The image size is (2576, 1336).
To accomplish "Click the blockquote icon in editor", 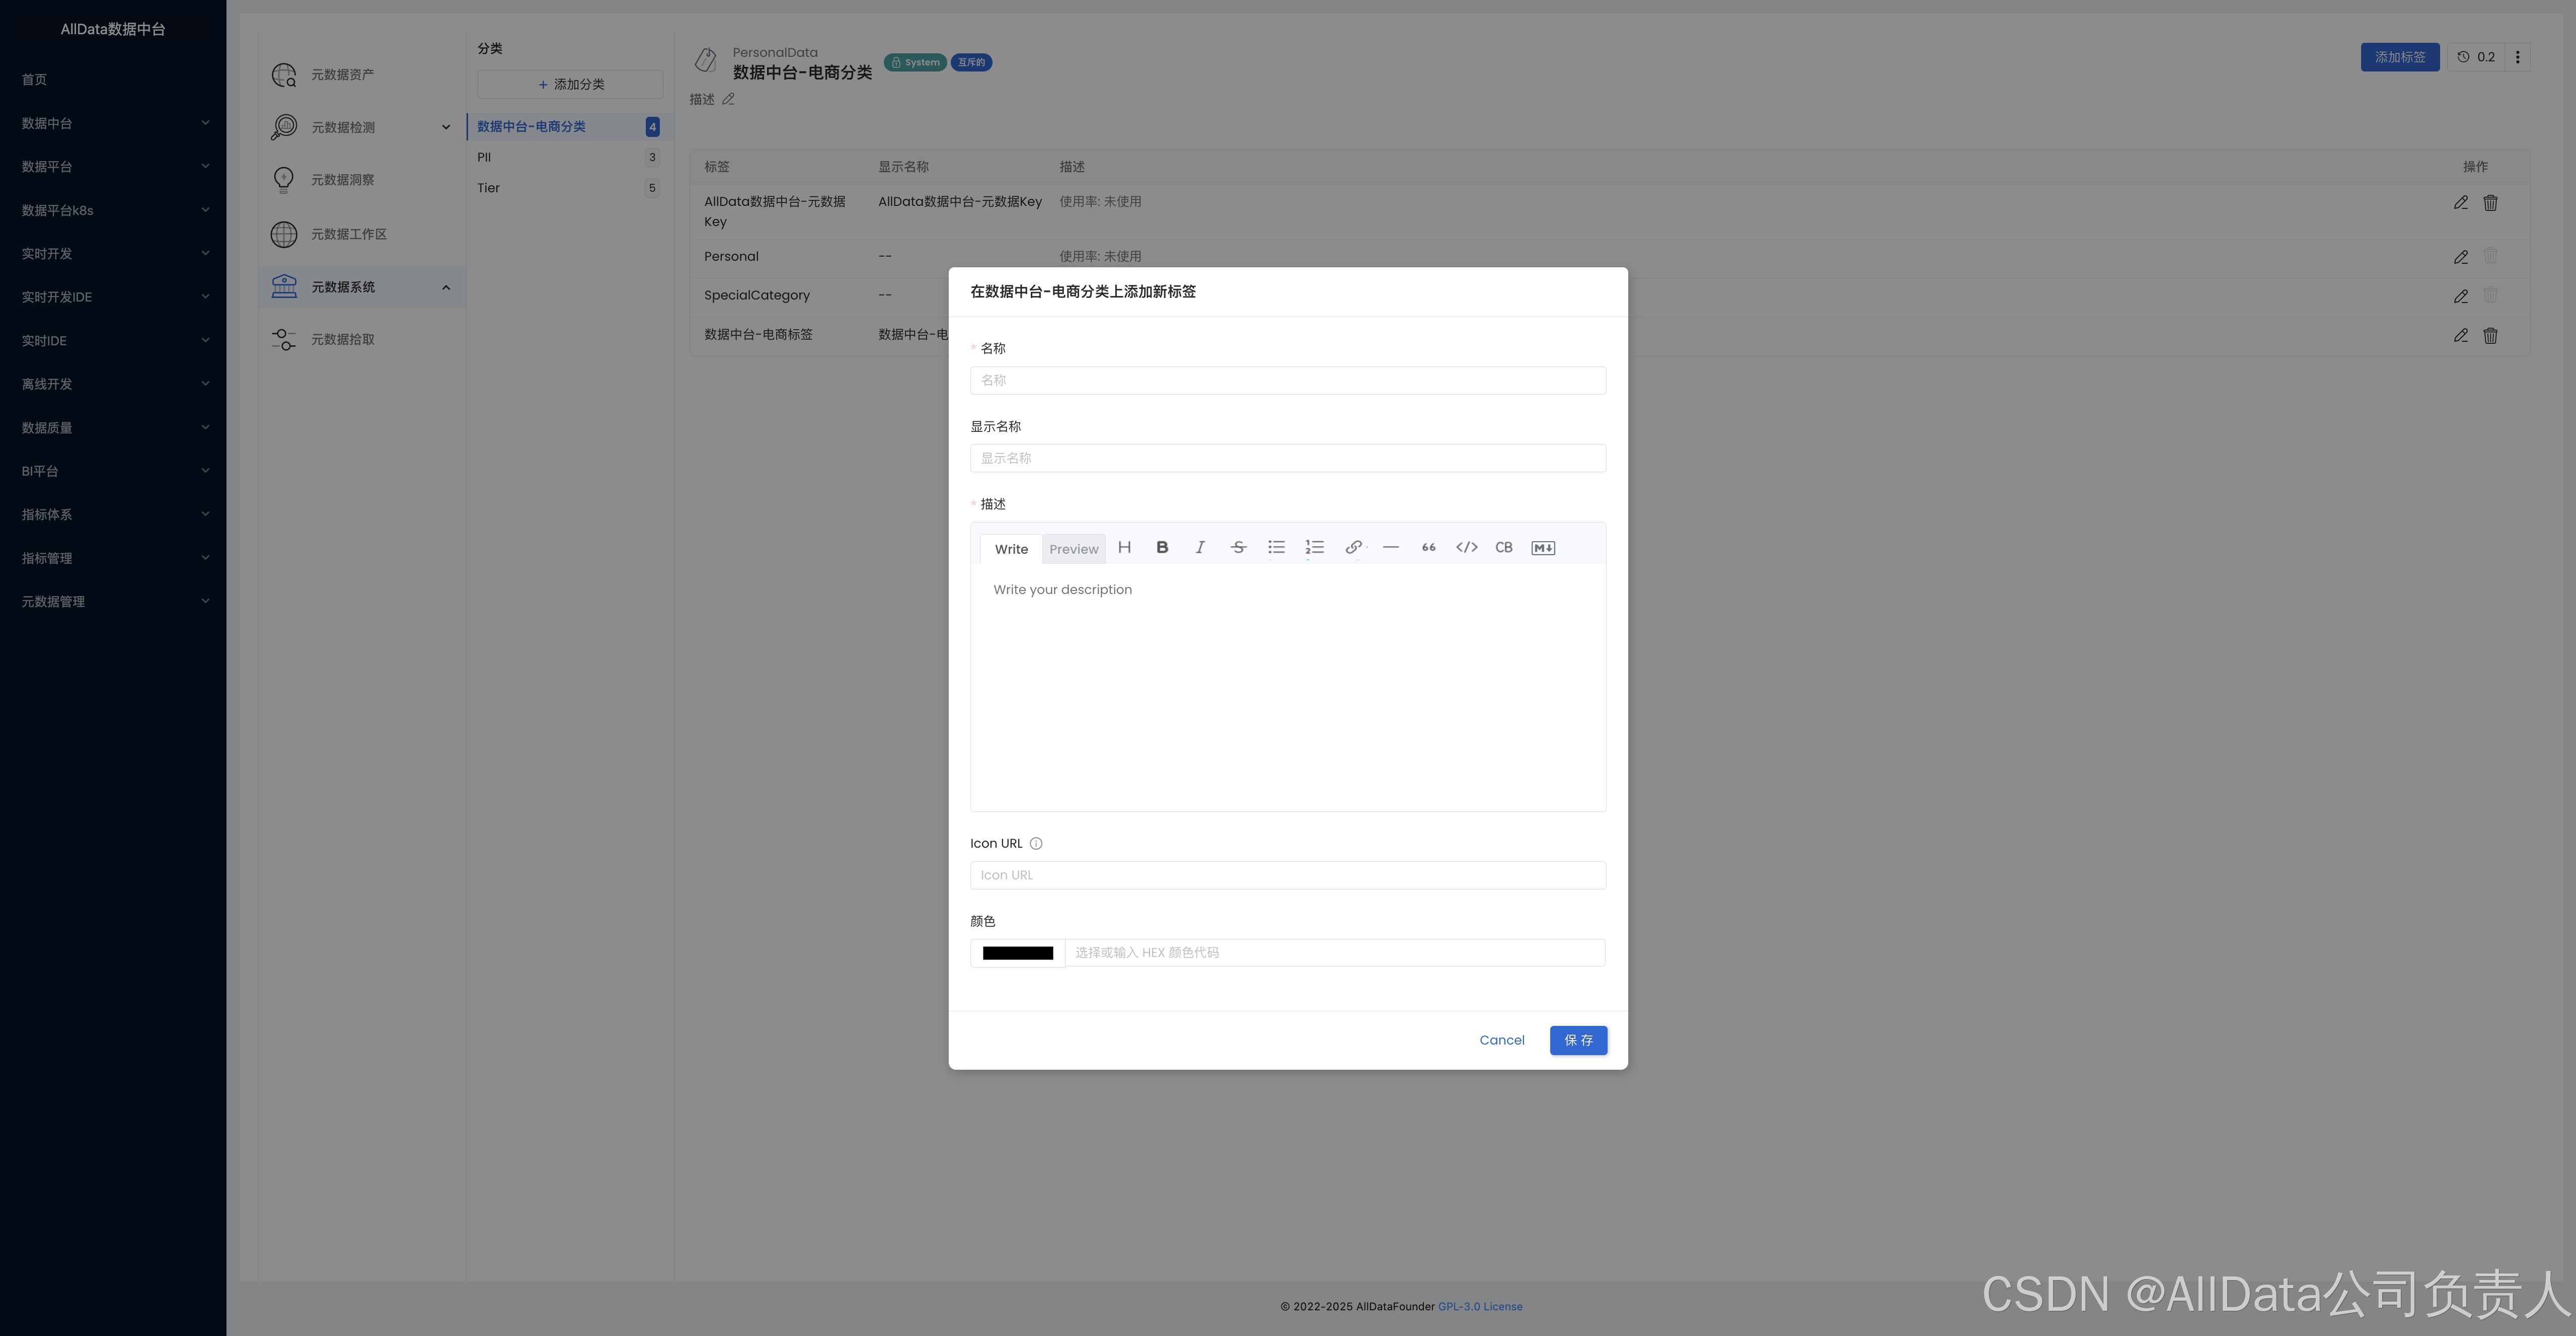I will click(1428, 547).
